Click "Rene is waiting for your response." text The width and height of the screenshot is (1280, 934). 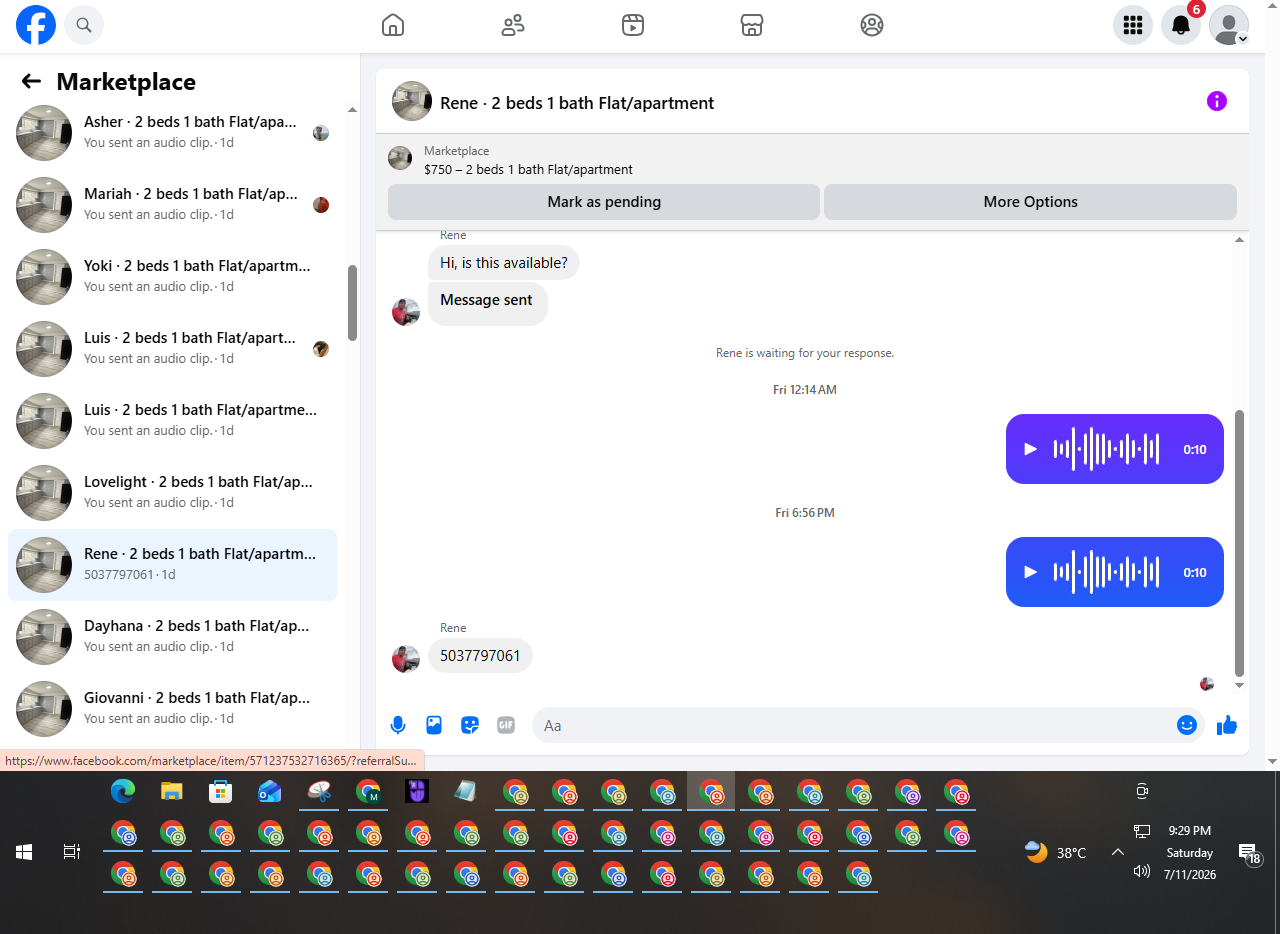pyautogui.click(x=805, y=353)
